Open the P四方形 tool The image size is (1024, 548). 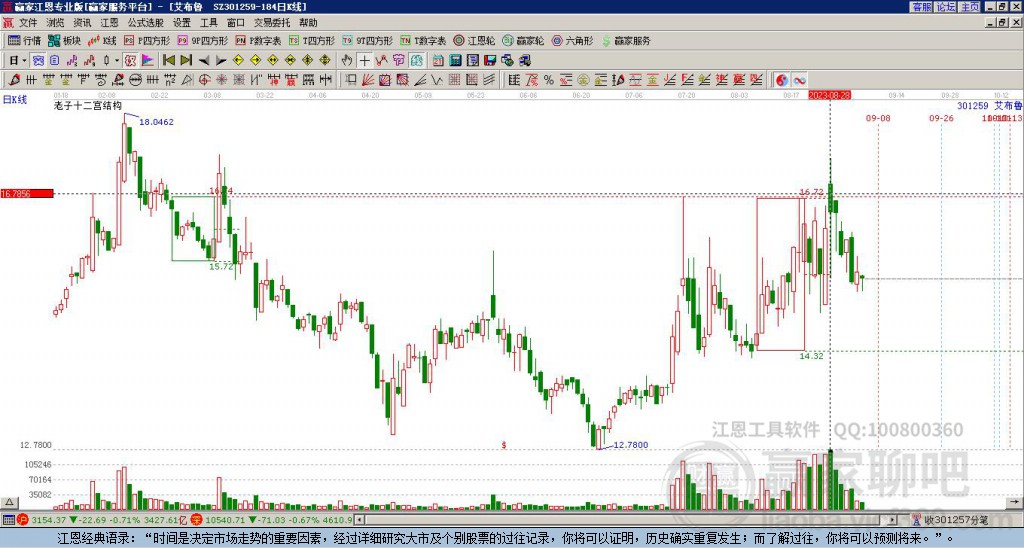click(x=147, y=40)
